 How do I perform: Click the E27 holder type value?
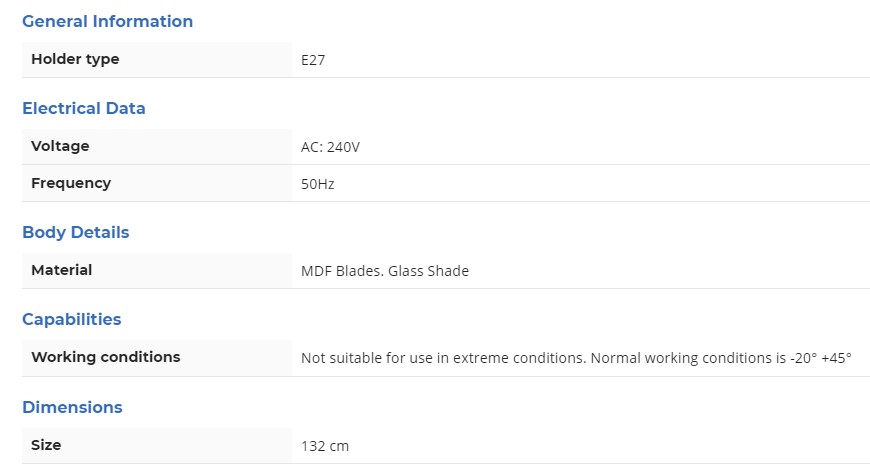(313, 60)
